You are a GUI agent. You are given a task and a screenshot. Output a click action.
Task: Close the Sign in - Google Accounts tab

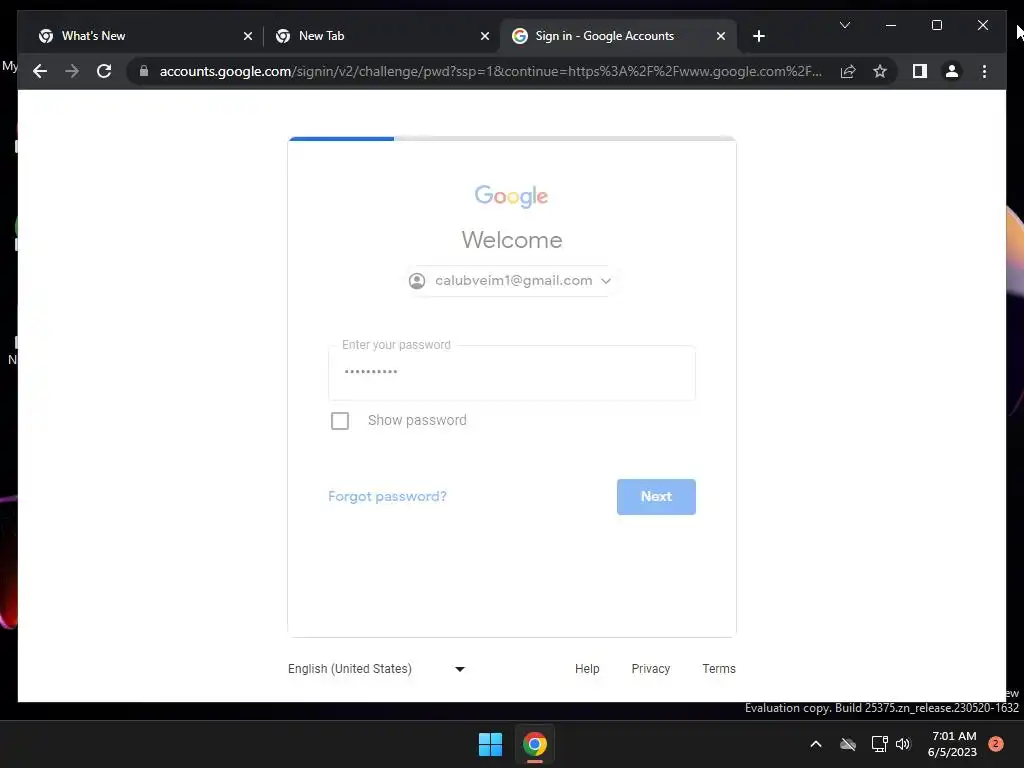pyautogui.click(x=720, y=37)
